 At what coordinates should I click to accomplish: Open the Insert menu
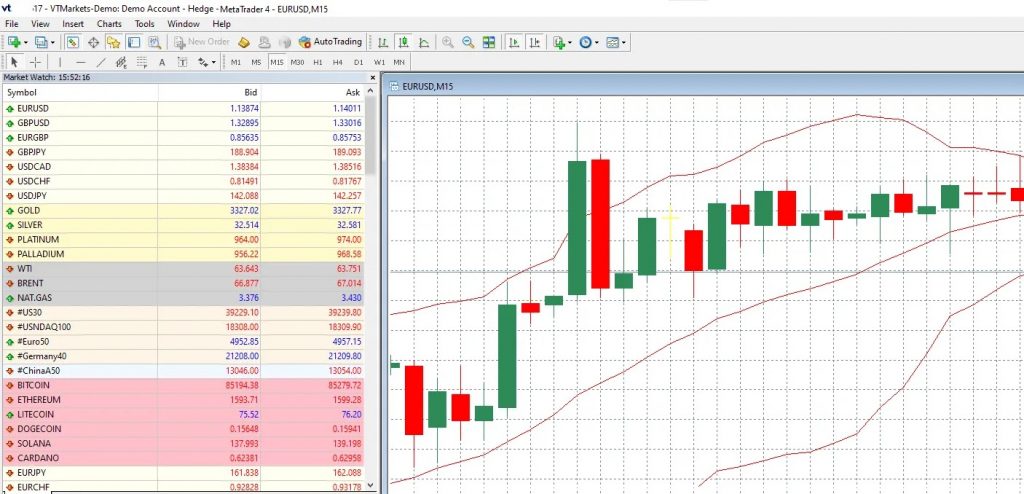pos(73,24)
